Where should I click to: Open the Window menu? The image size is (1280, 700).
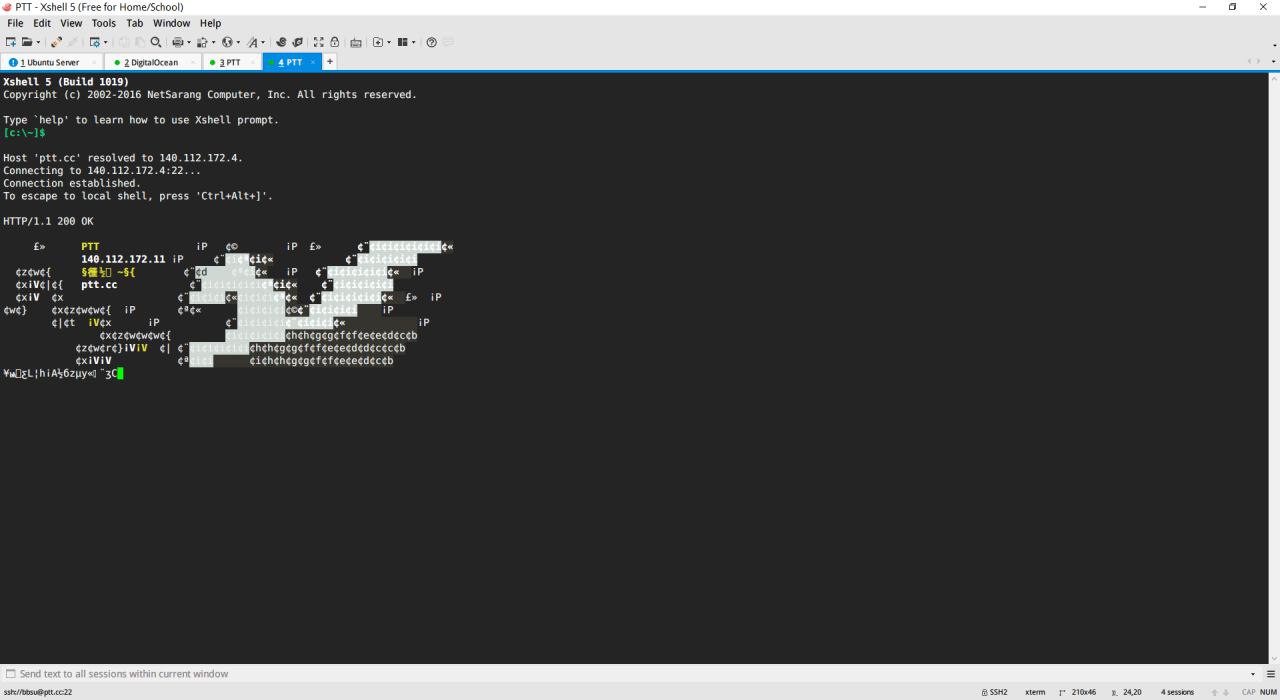point(172,23)
